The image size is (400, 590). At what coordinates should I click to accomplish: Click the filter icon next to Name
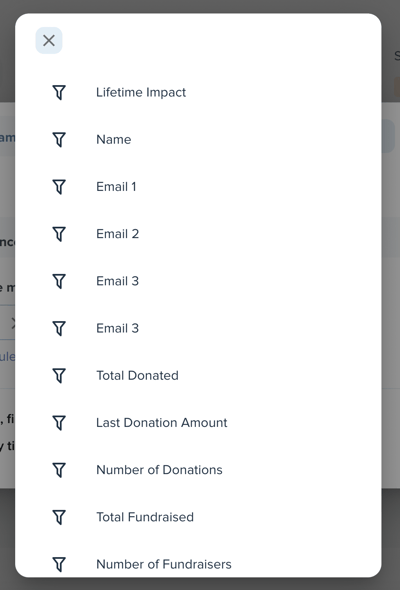(x=59, y=140)
